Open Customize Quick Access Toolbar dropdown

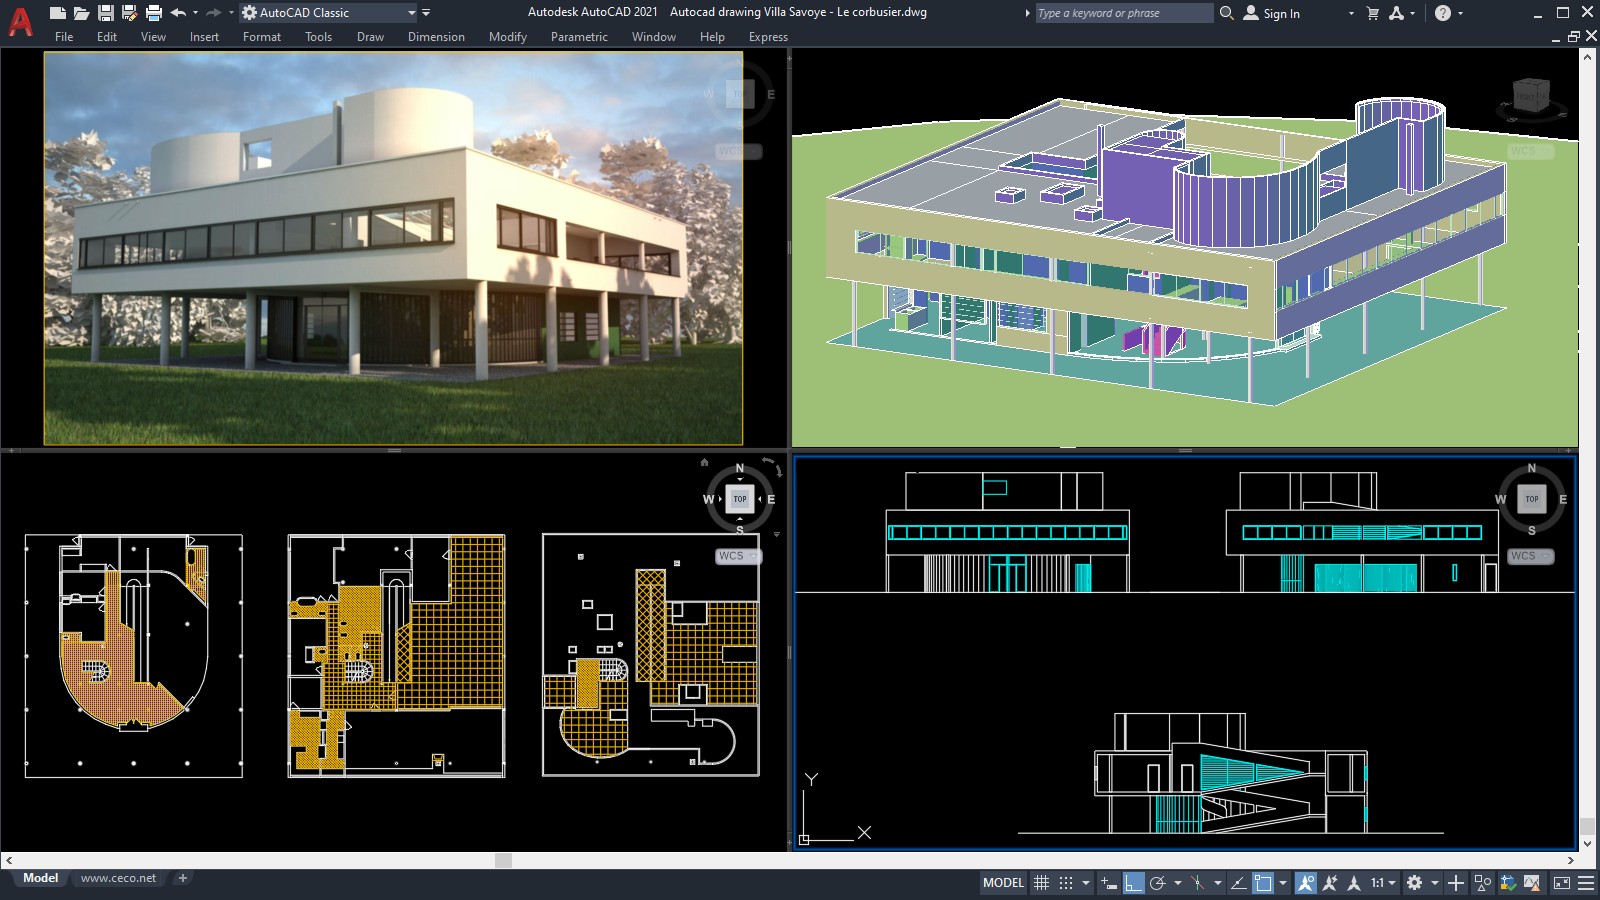click(426, 13)
